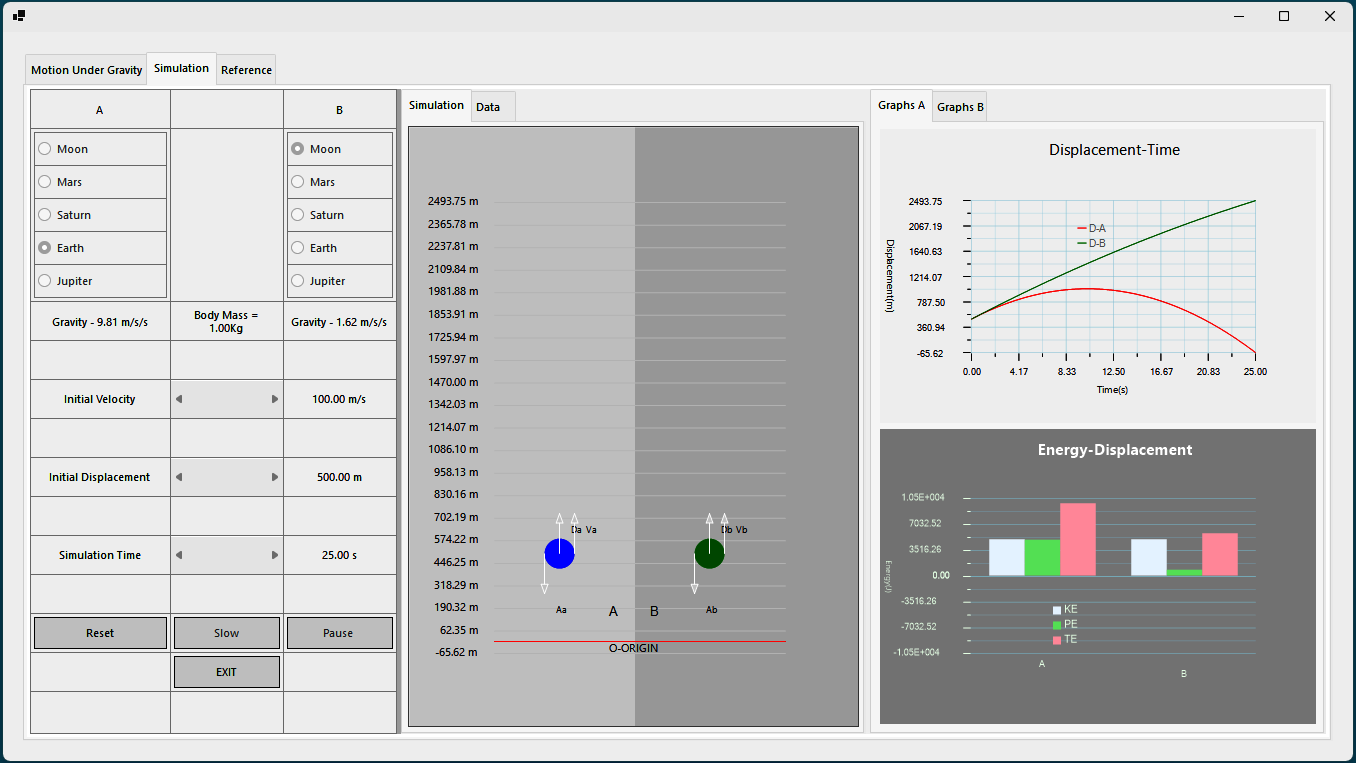Click the D-B legend entry
Viewport: 1356px width, 763px height.
click(1091, 243)
